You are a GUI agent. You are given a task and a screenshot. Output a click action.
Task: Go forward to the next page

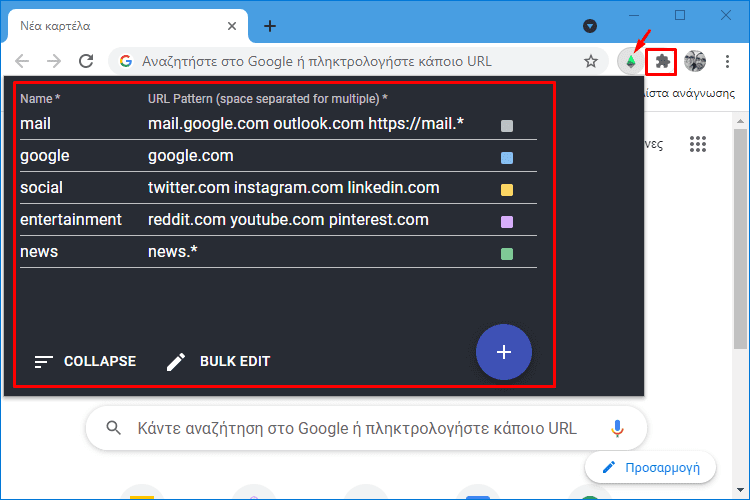point(54,61)
